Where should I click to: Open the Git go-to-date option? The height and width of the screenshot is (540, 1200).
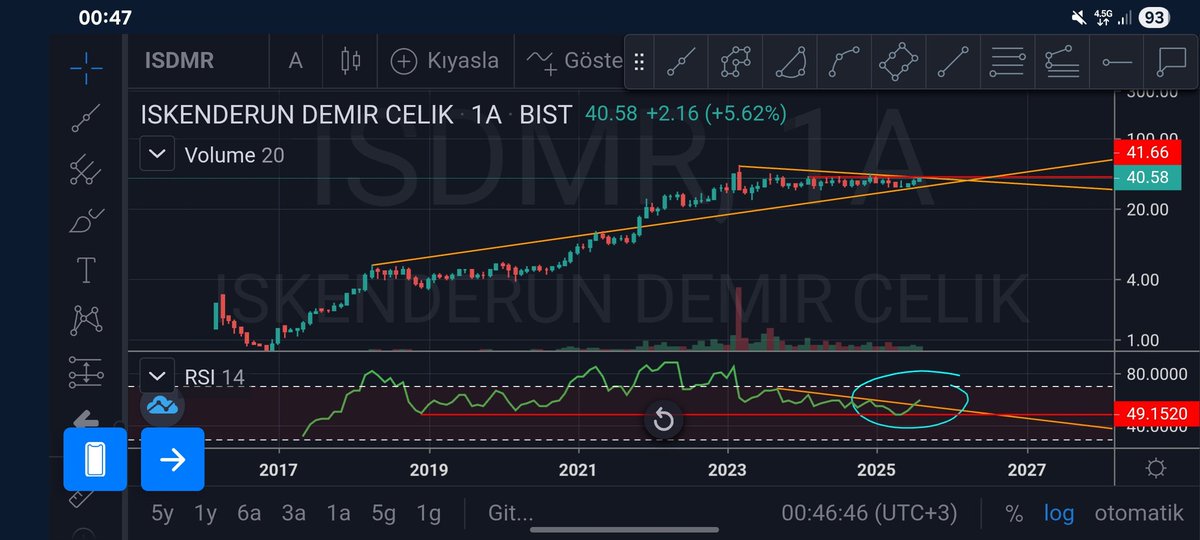coord(510,514)
